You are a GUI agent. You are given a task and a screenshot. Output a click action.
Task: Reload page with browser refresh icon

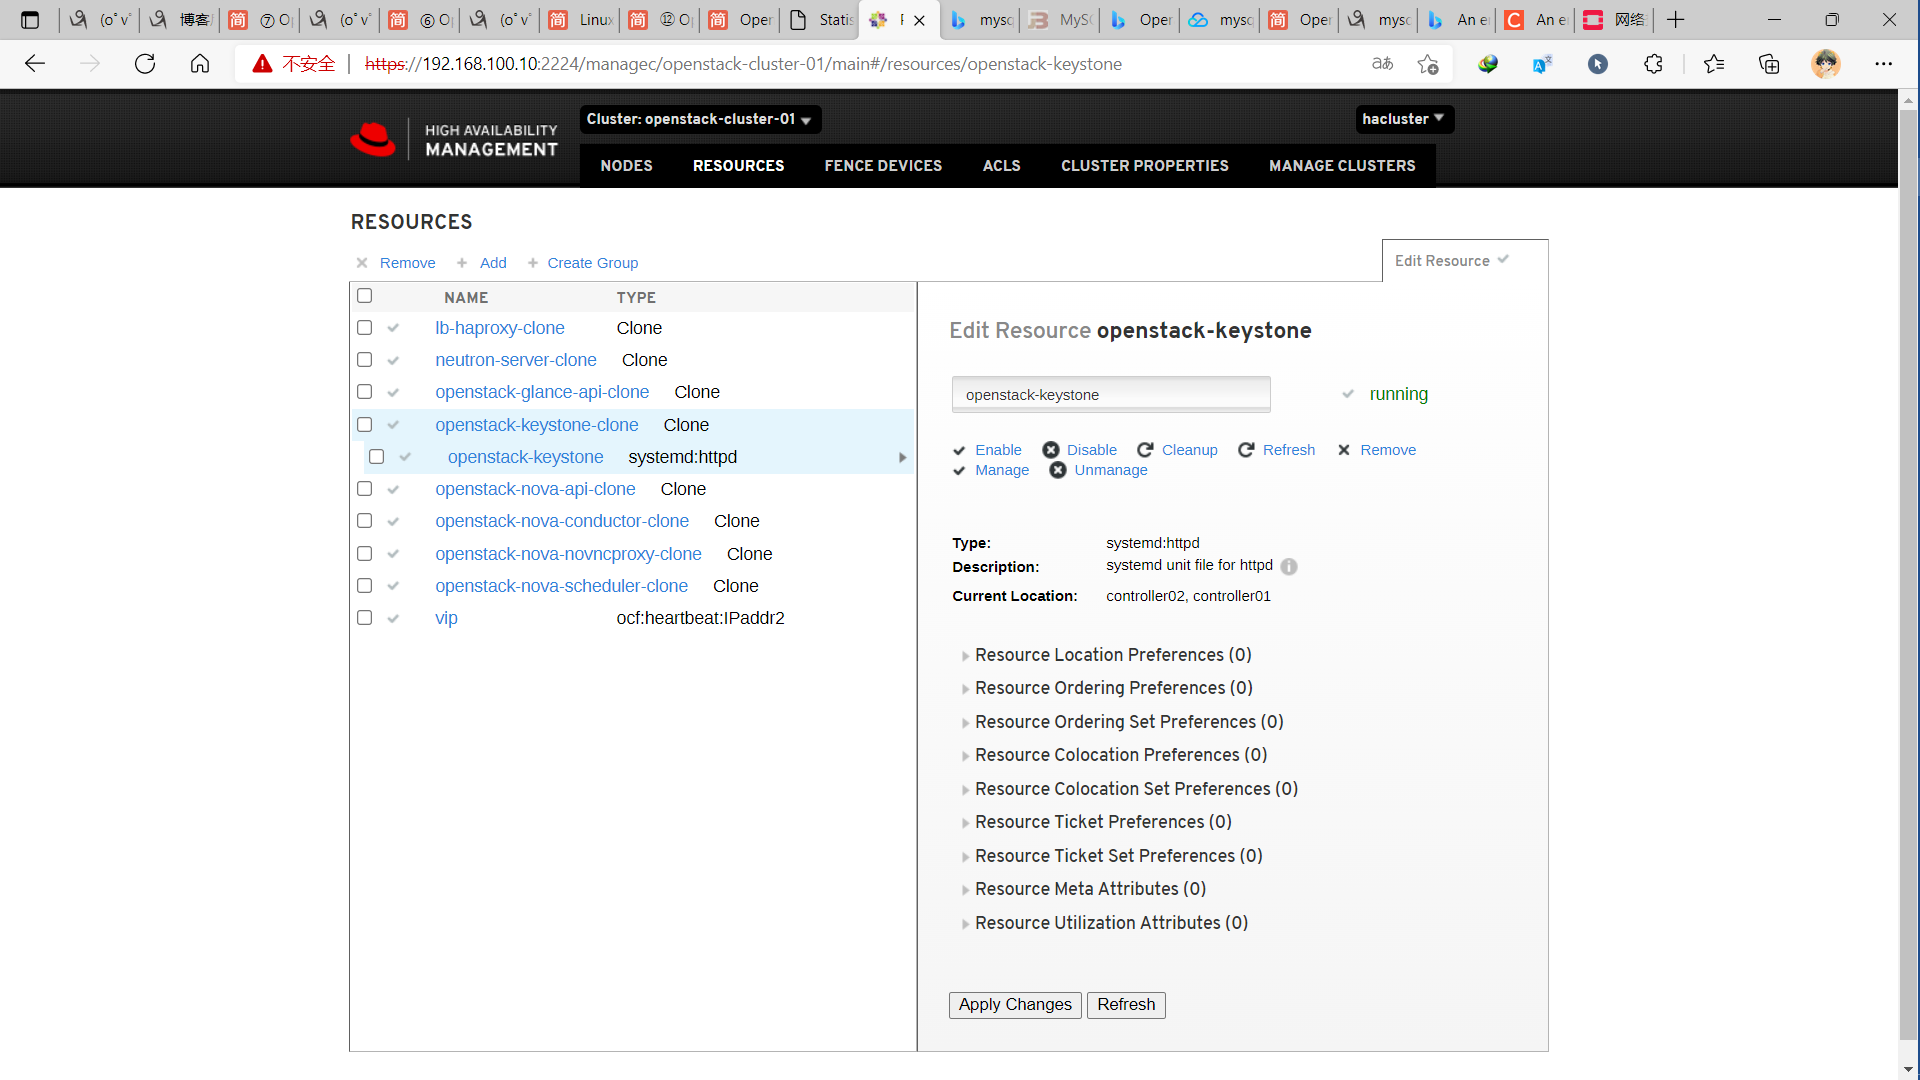[x=145, y=64]
